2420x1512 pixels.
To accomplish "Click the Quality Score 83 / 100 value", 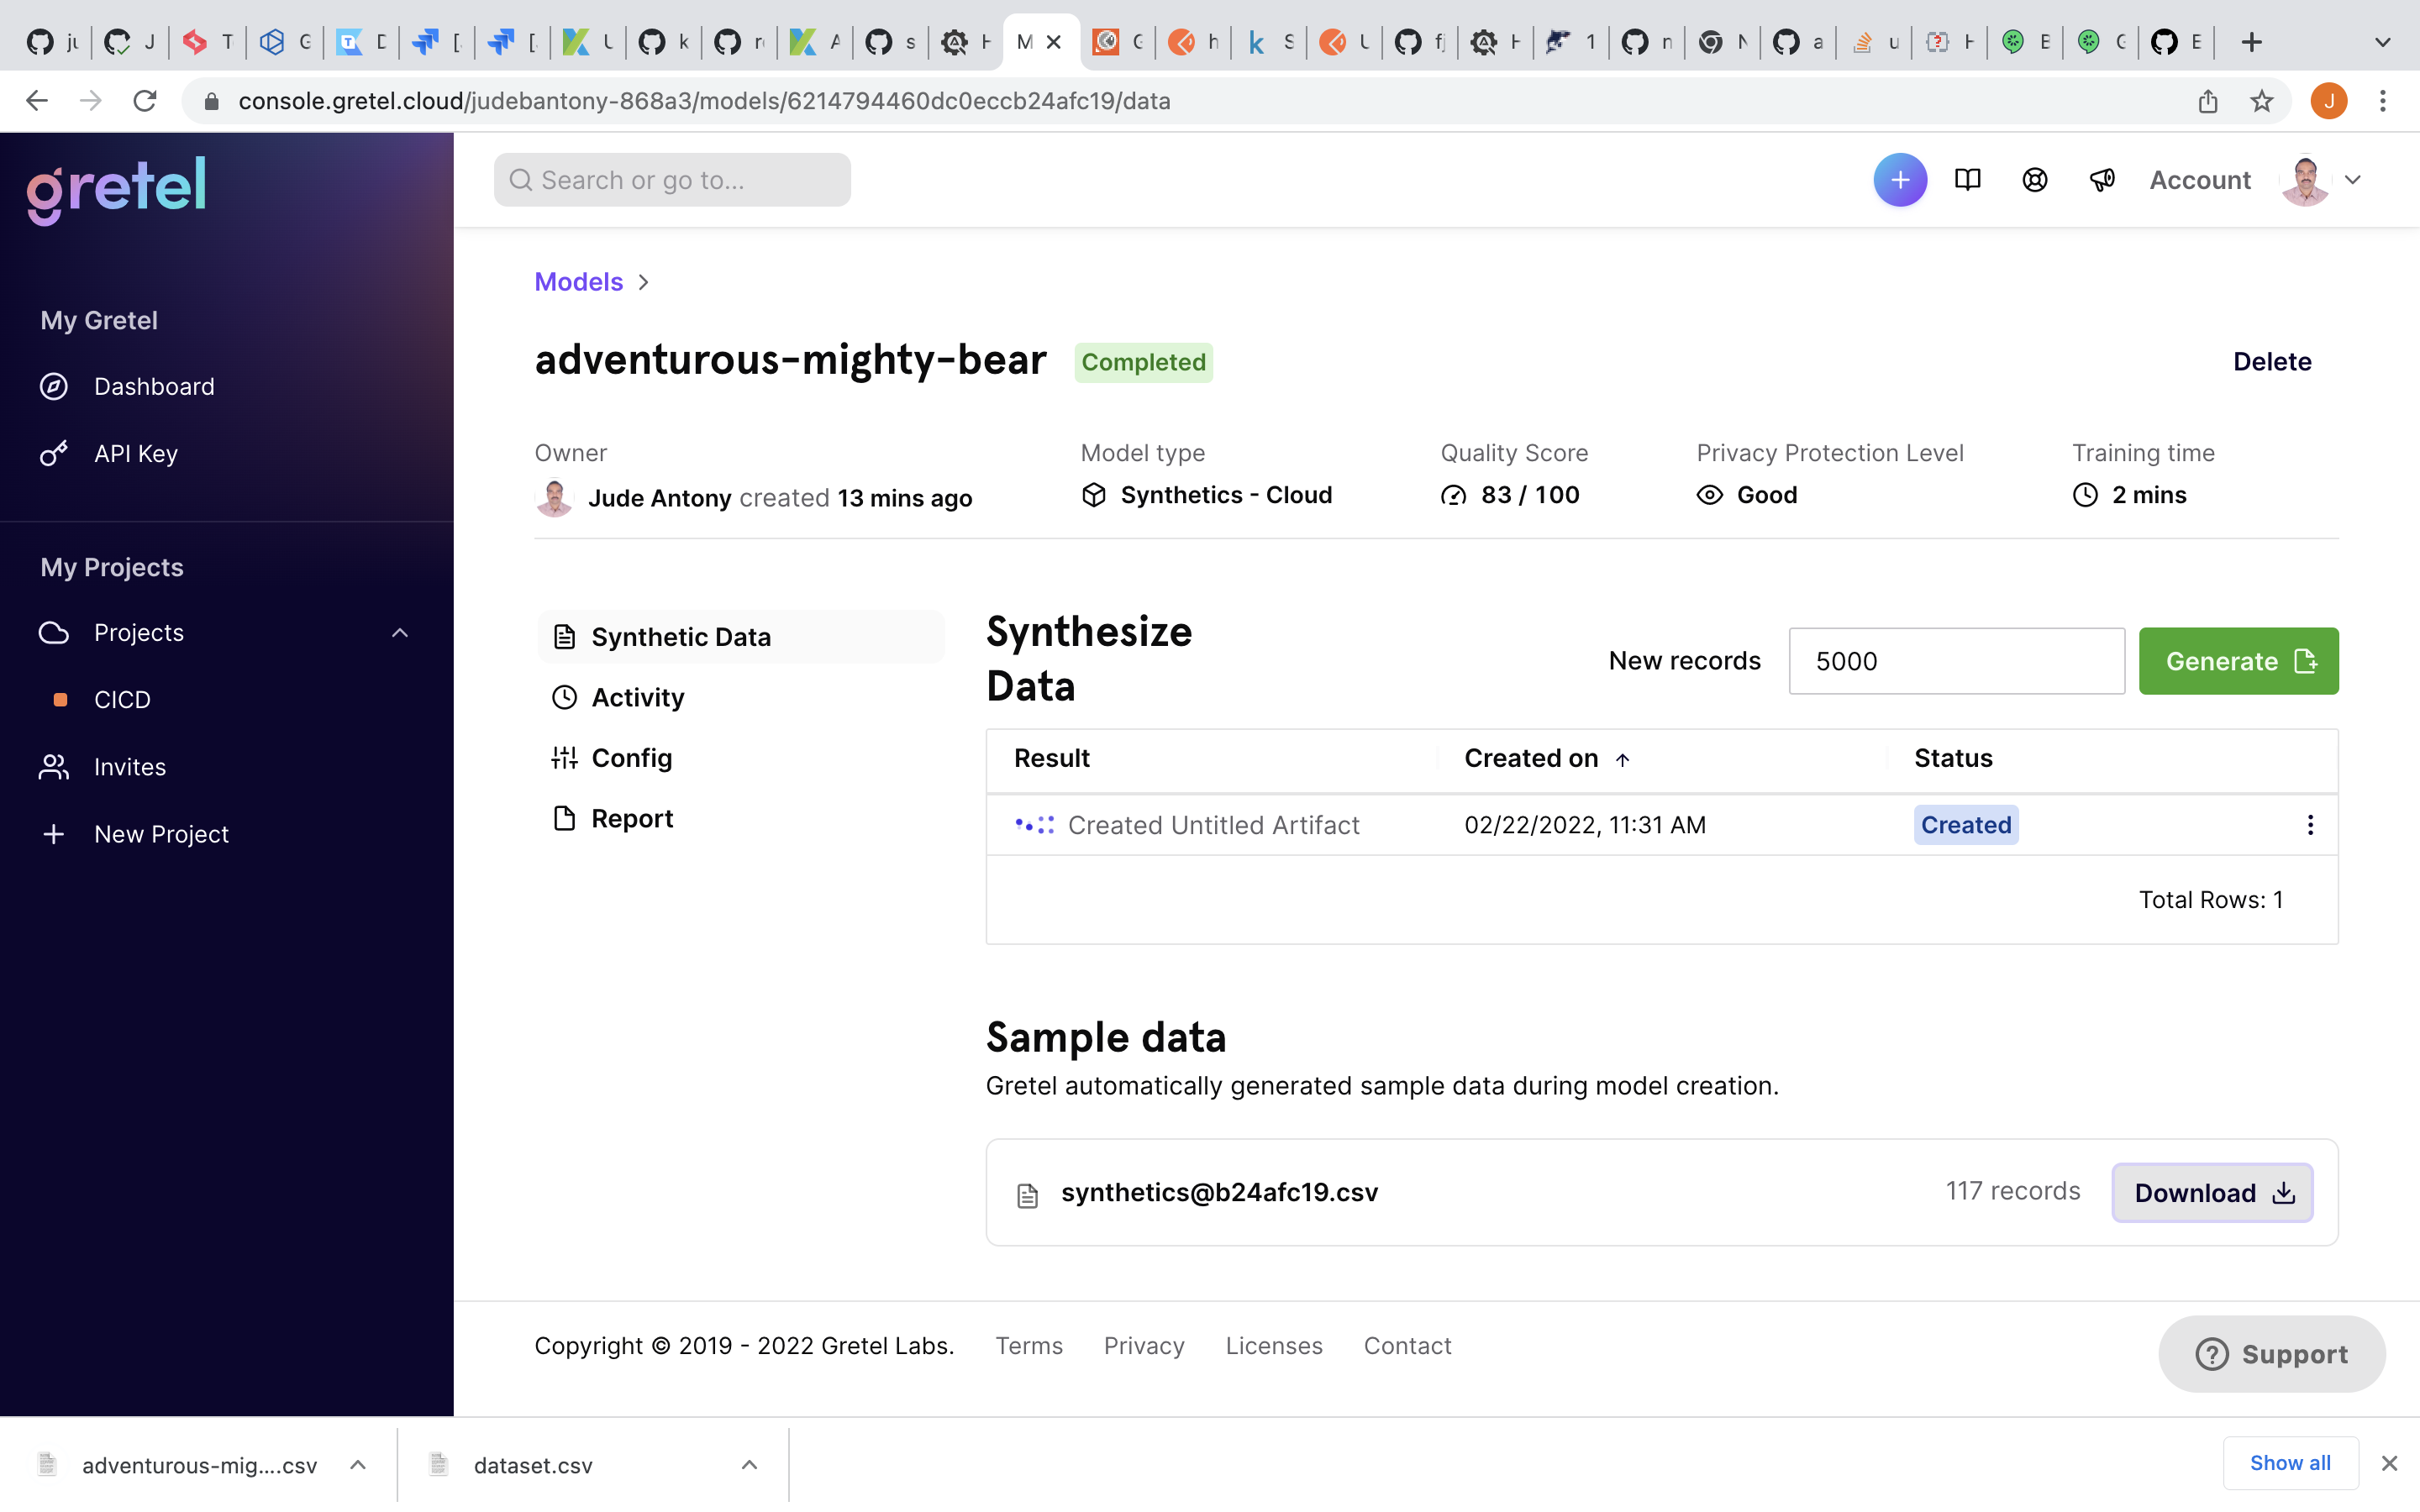I will (x=1530, y=495).
